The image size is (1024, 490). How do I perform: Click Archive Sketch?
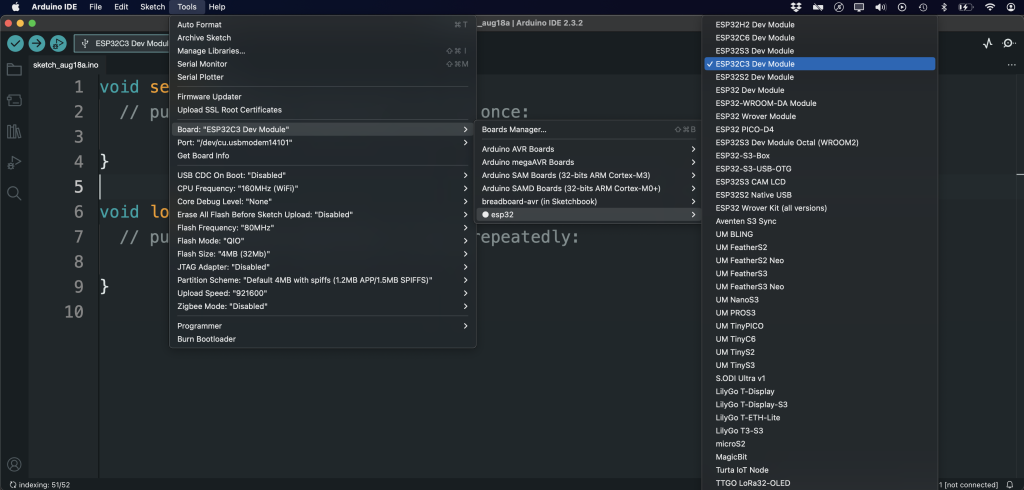pyautogui.click(x=323, y=38)
